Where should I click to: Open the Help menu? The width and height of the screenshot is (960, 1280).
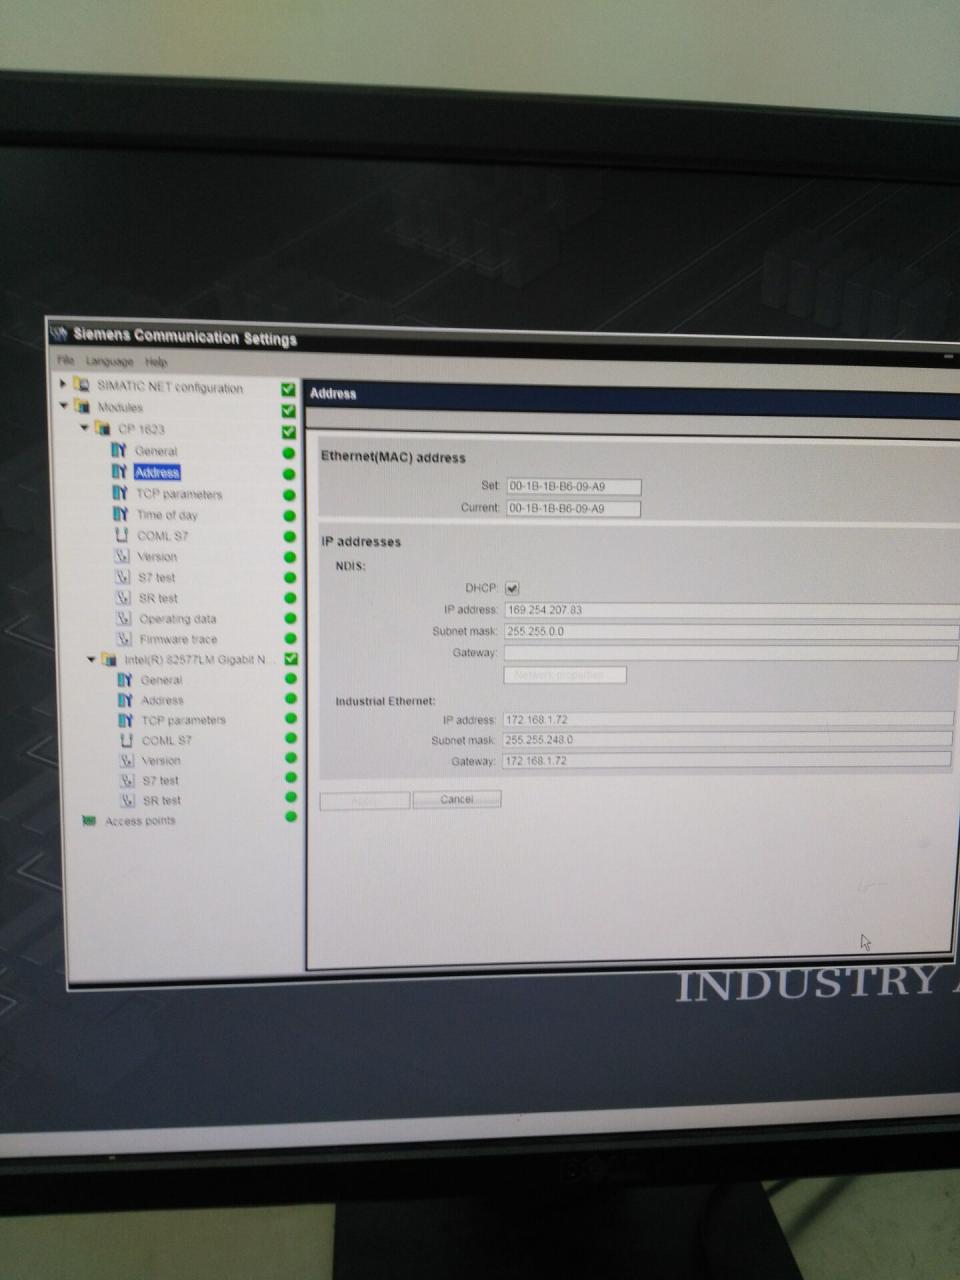point(156,362)
